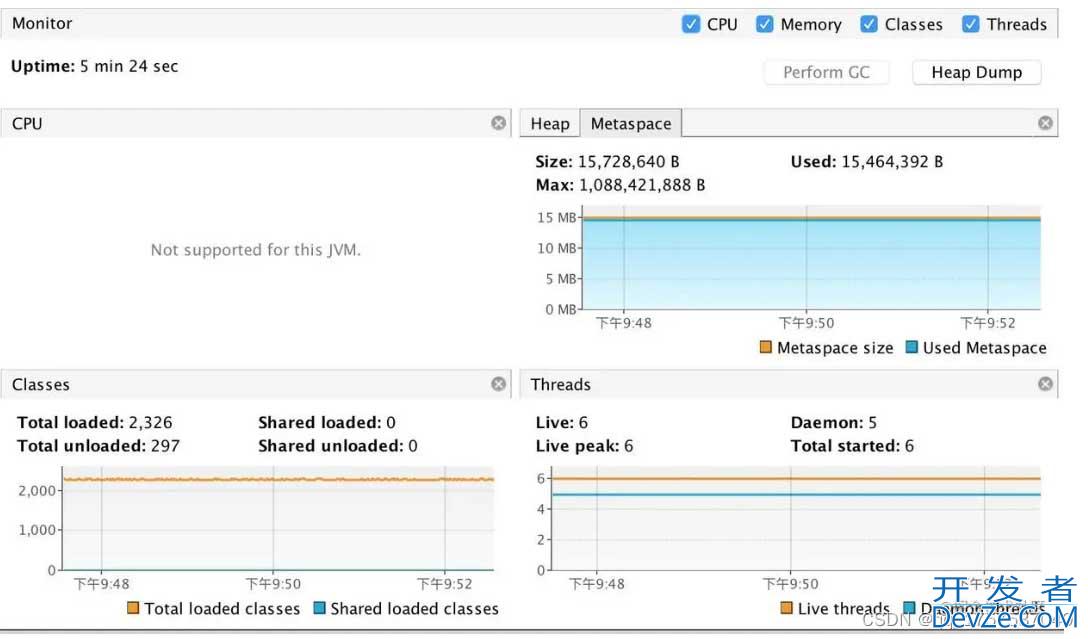The width and height of the screenshot is (1088, 639).
Task: Click 'Not supported for this JVM.' message
Action: [x=256, y=250]
